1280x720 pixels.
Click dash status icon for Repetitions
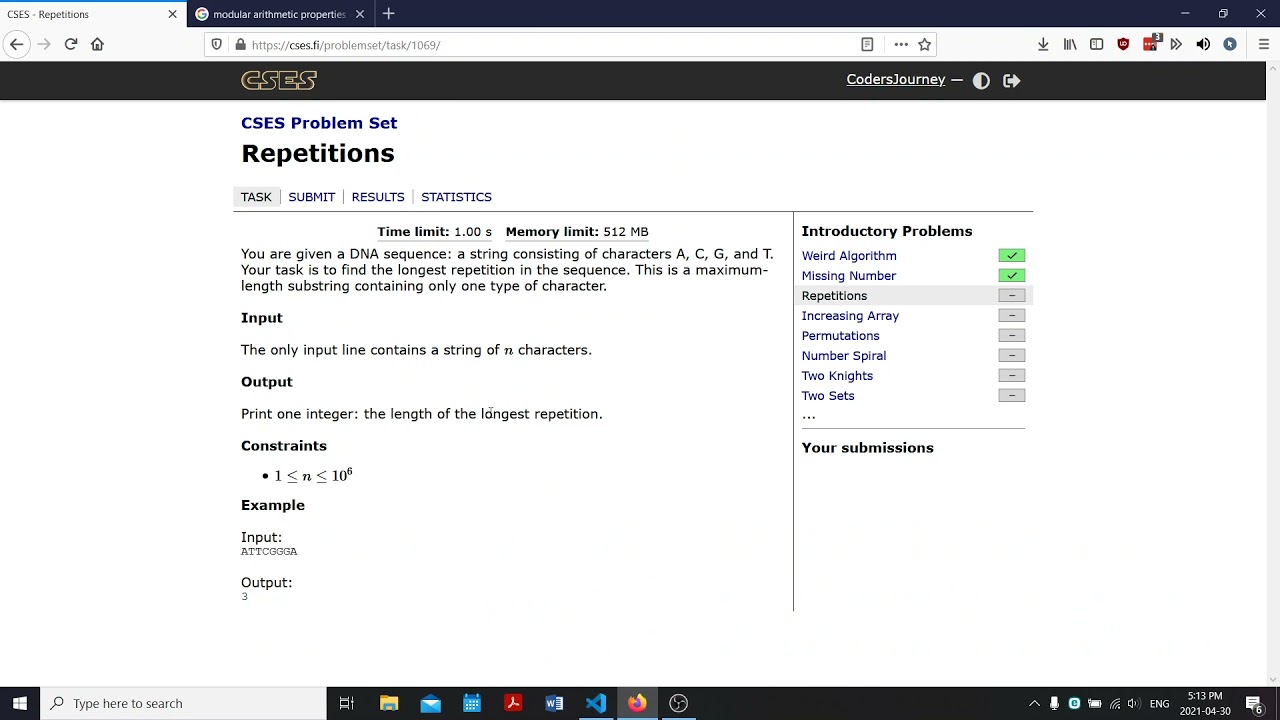click(x=1011, y=296)
